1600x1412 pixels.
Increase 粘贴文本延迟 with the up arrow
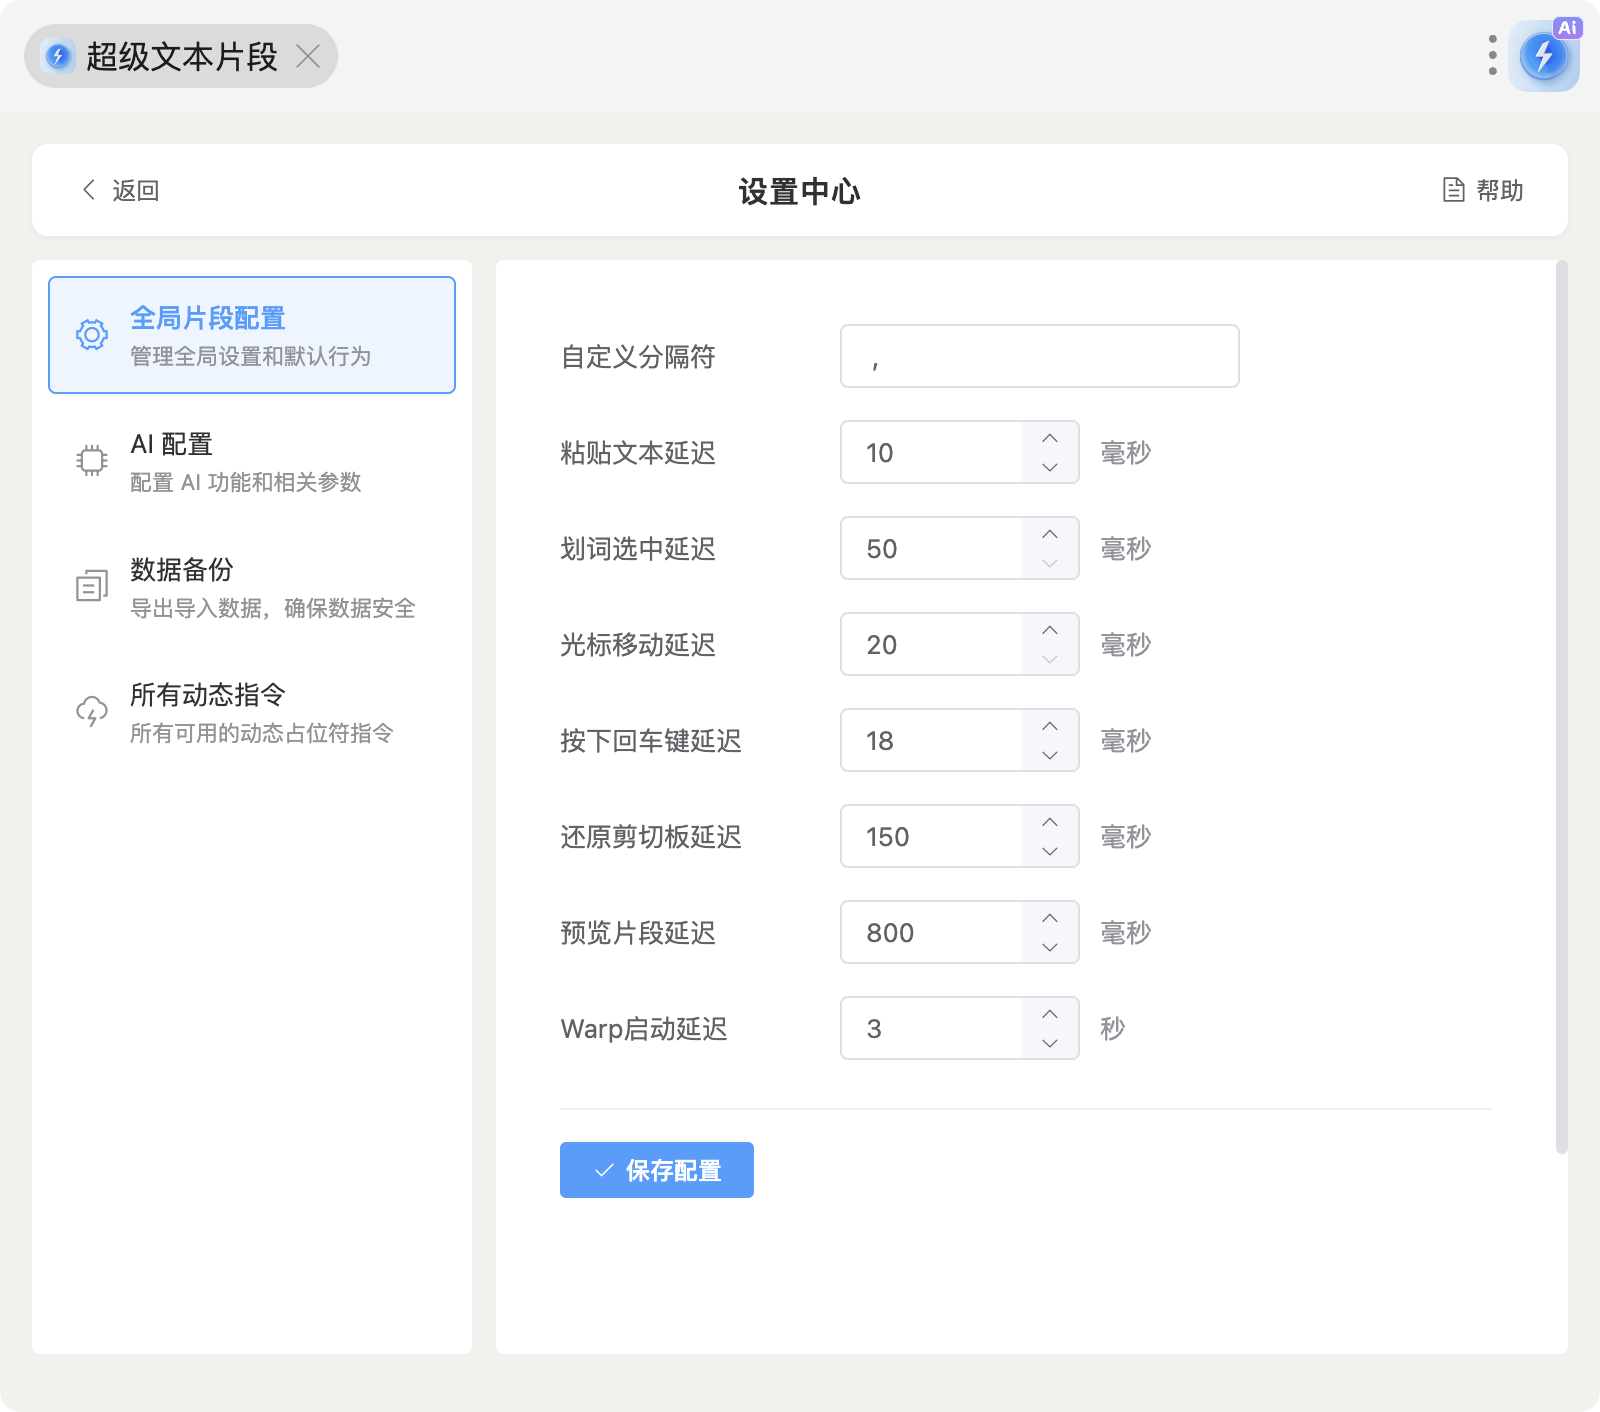click(1050, 438)
